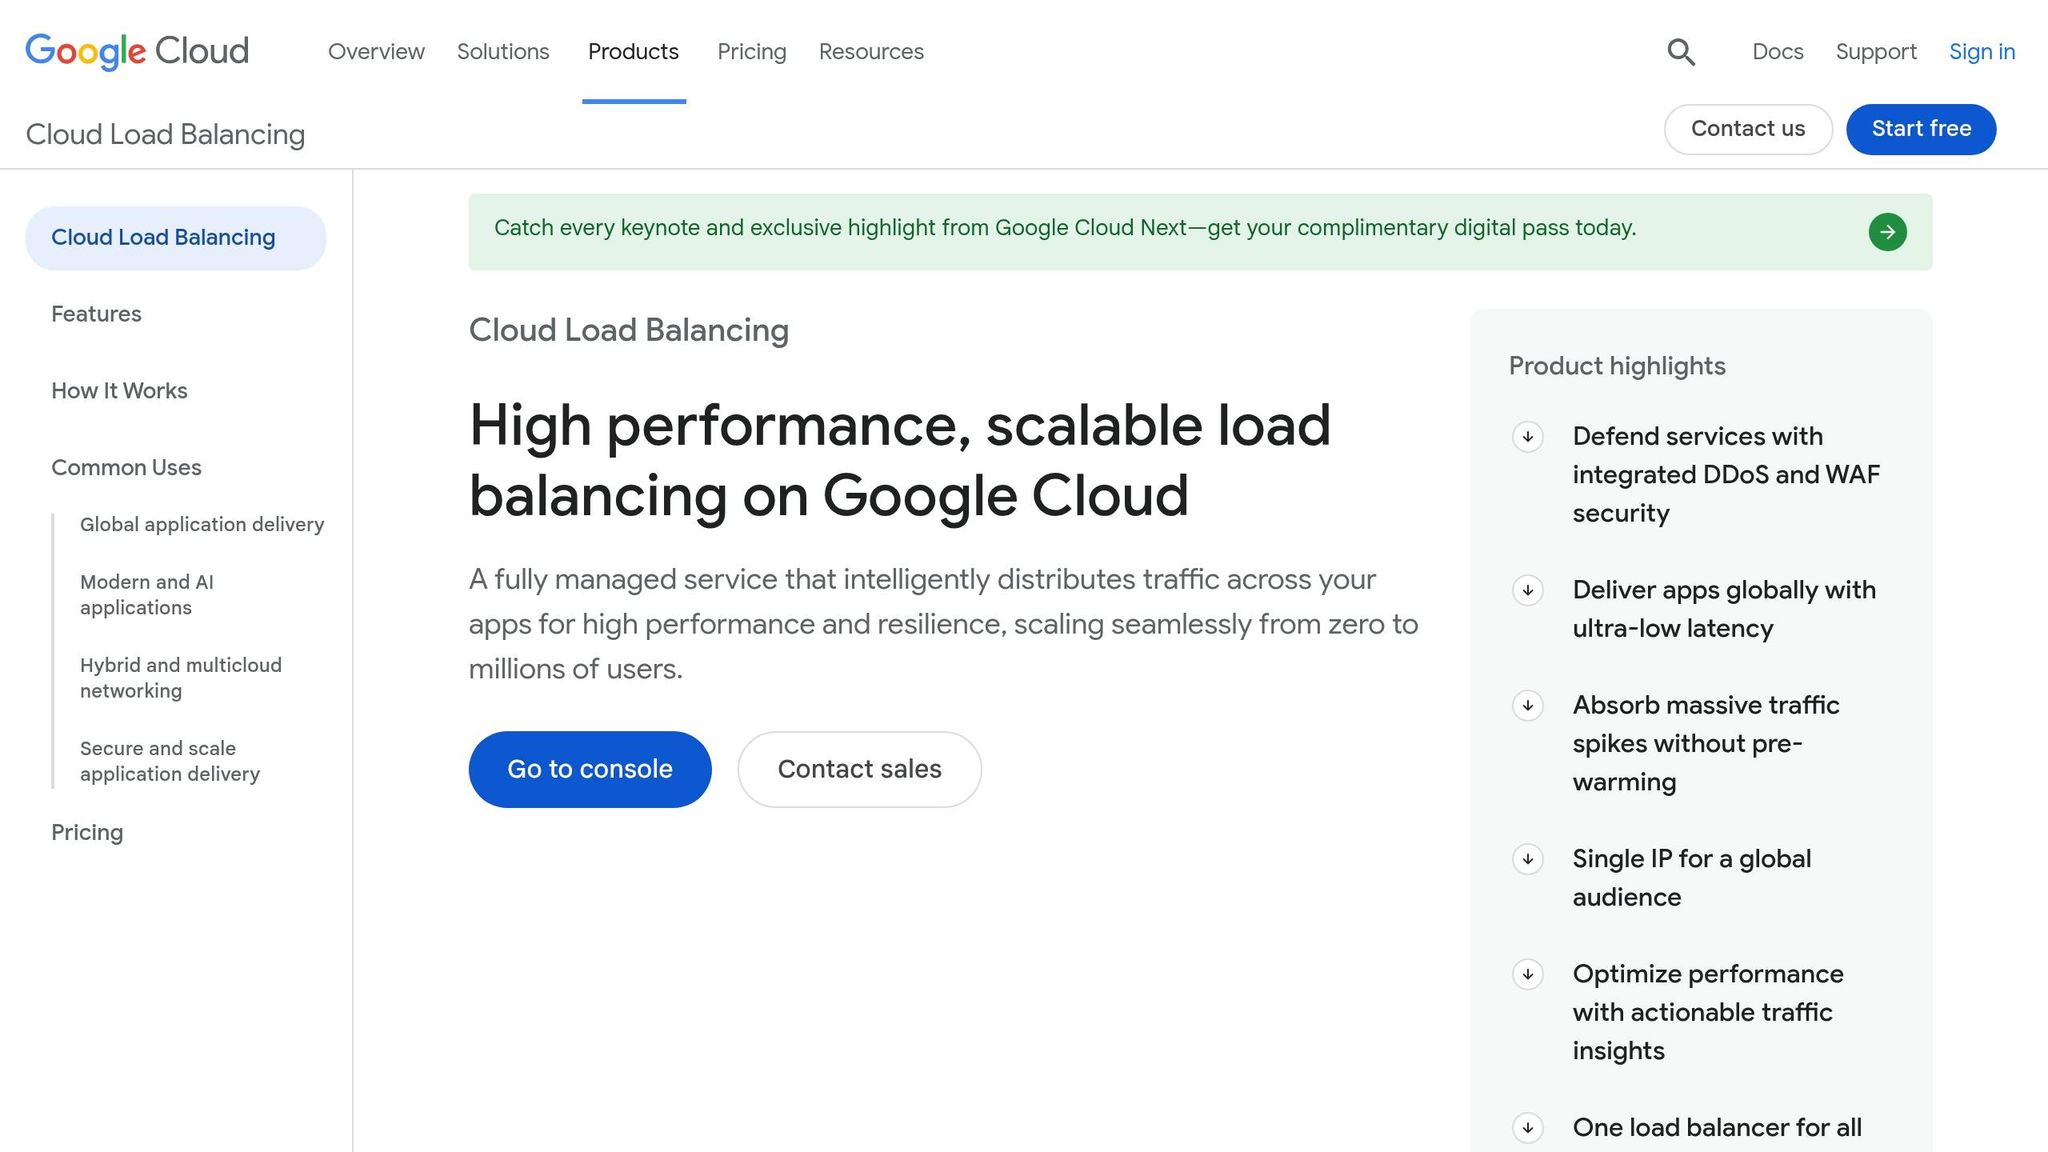2048x1152 pixels.
Task: Switch to the Overview tab
Action: click(376, 51)
